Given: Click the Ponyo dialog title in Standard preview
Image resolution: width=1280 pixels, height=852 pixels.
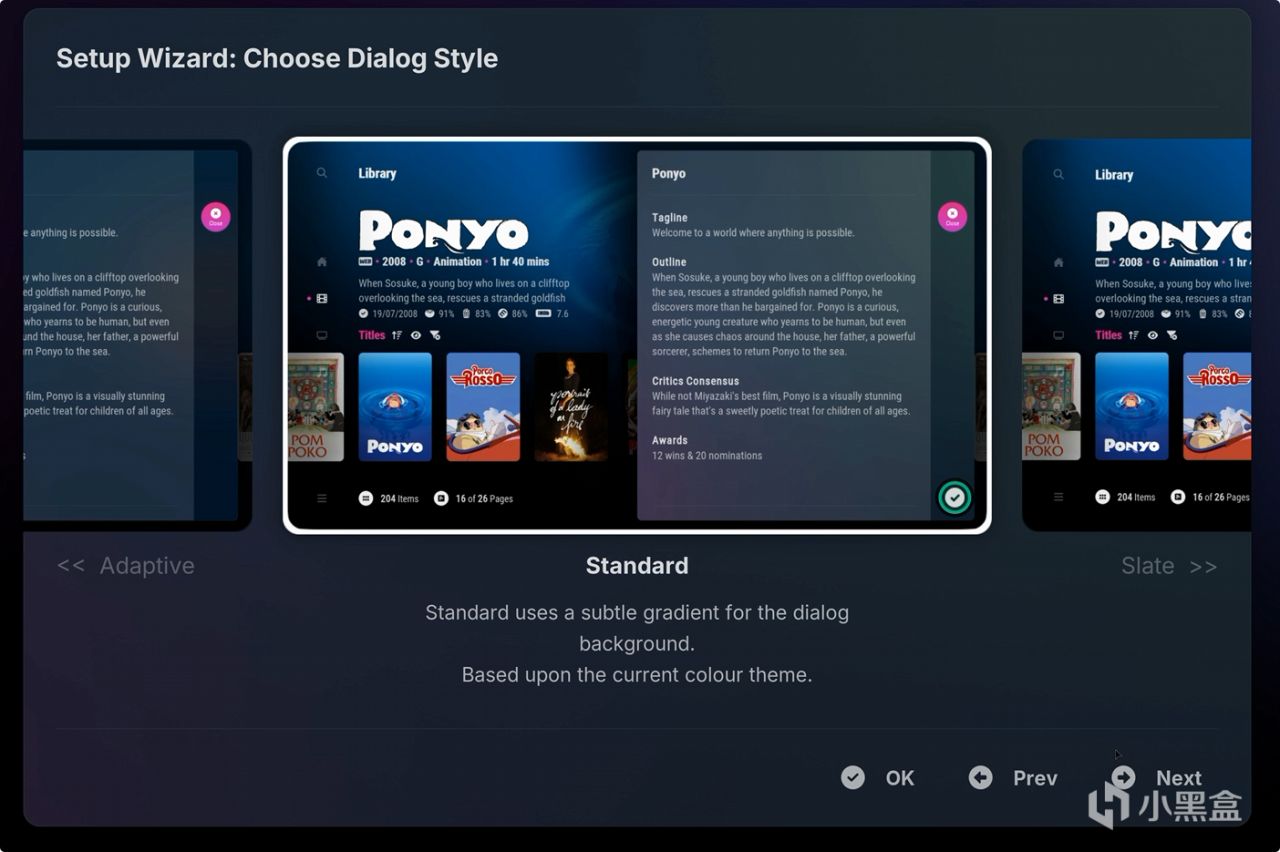Looking at the screenshot, I should pos(669,174).
